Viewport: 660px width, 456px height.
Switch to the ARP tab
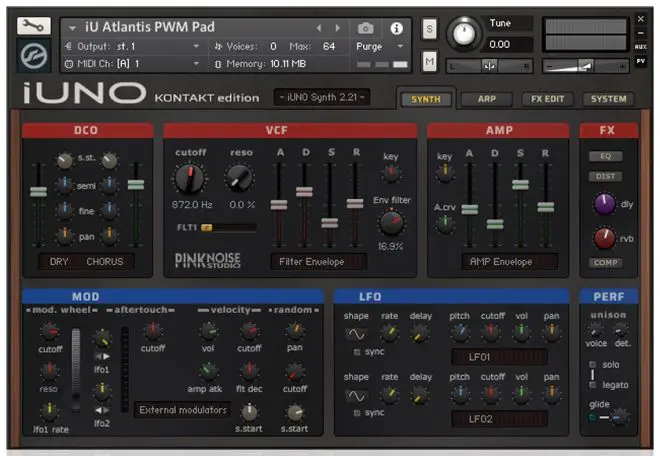[x=487, y=99]
